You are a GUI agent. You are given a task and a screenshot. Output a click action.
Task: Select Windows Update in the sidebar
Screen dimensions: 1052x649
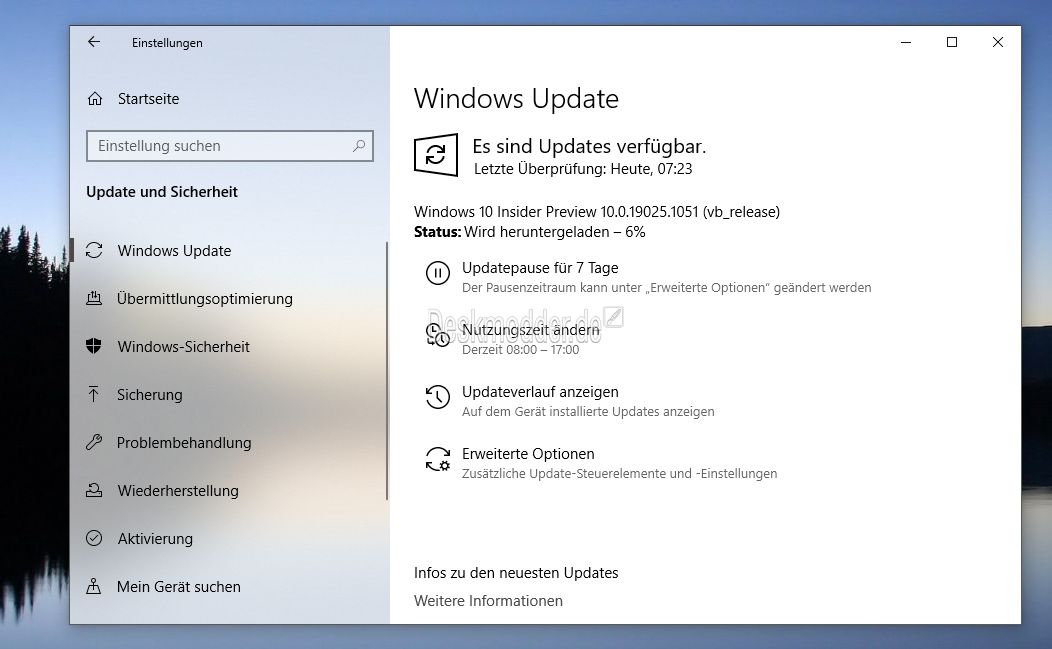[174, 250]
